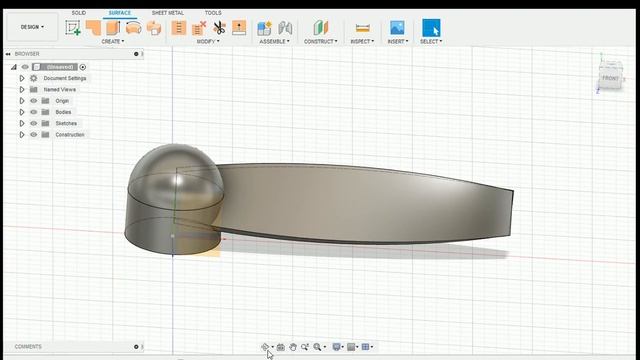
Task: Select the last Modify group icon
Action: pos(239,28)
